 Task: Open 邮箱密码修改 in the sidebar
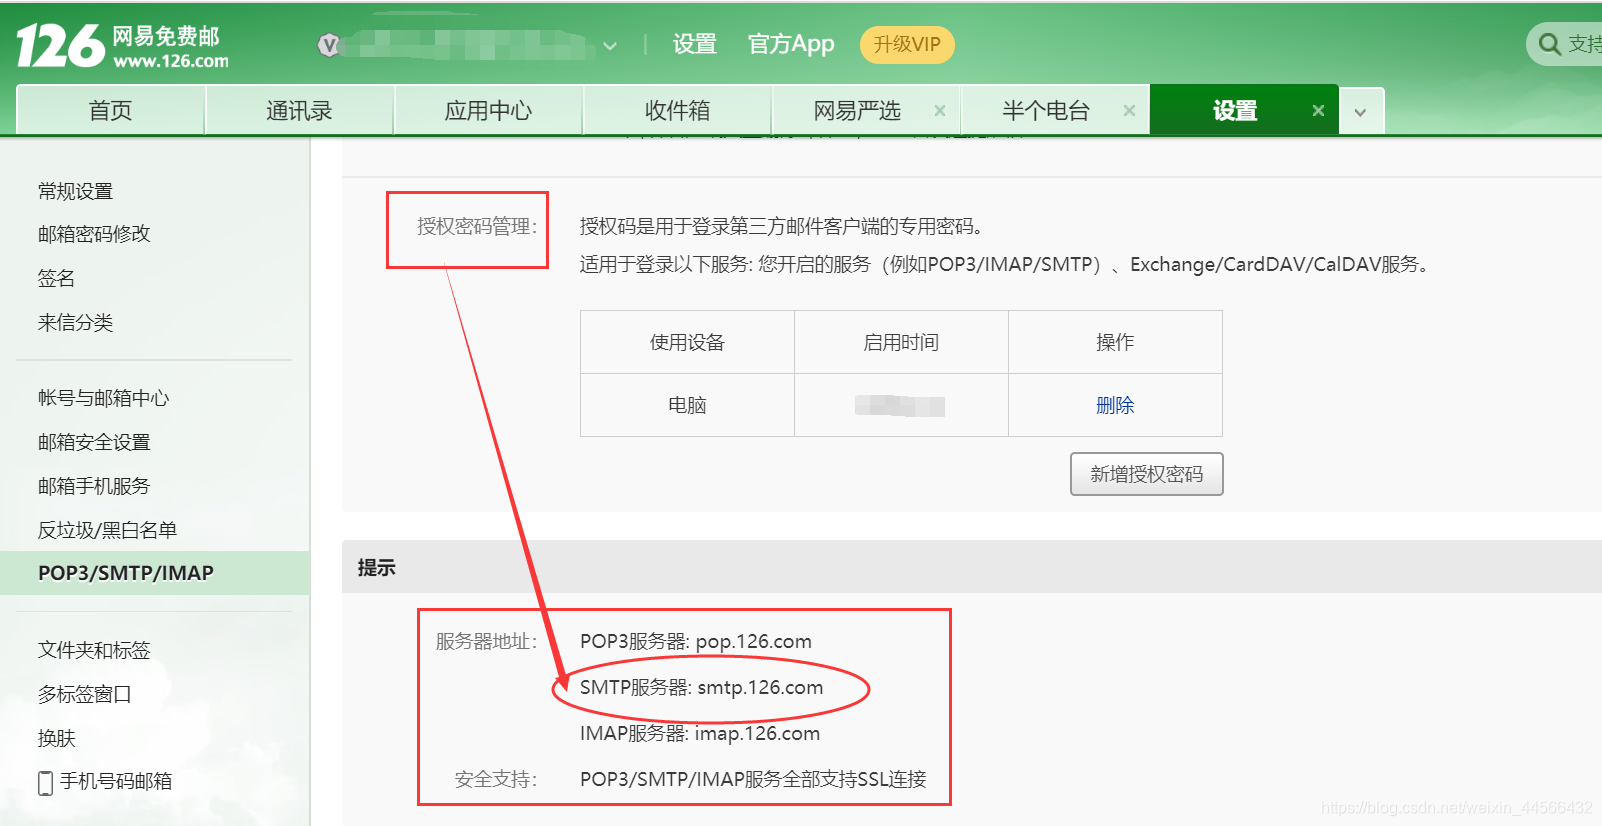click(94, 233)
